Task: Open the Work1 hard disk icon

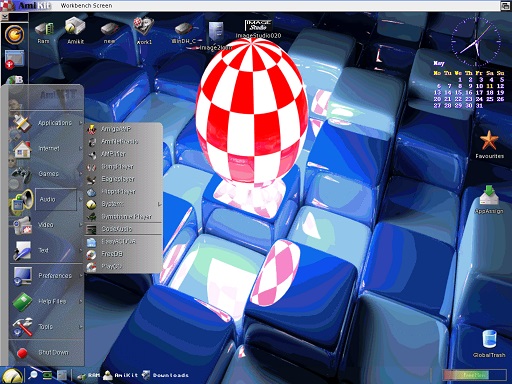Action: point(144,31)
